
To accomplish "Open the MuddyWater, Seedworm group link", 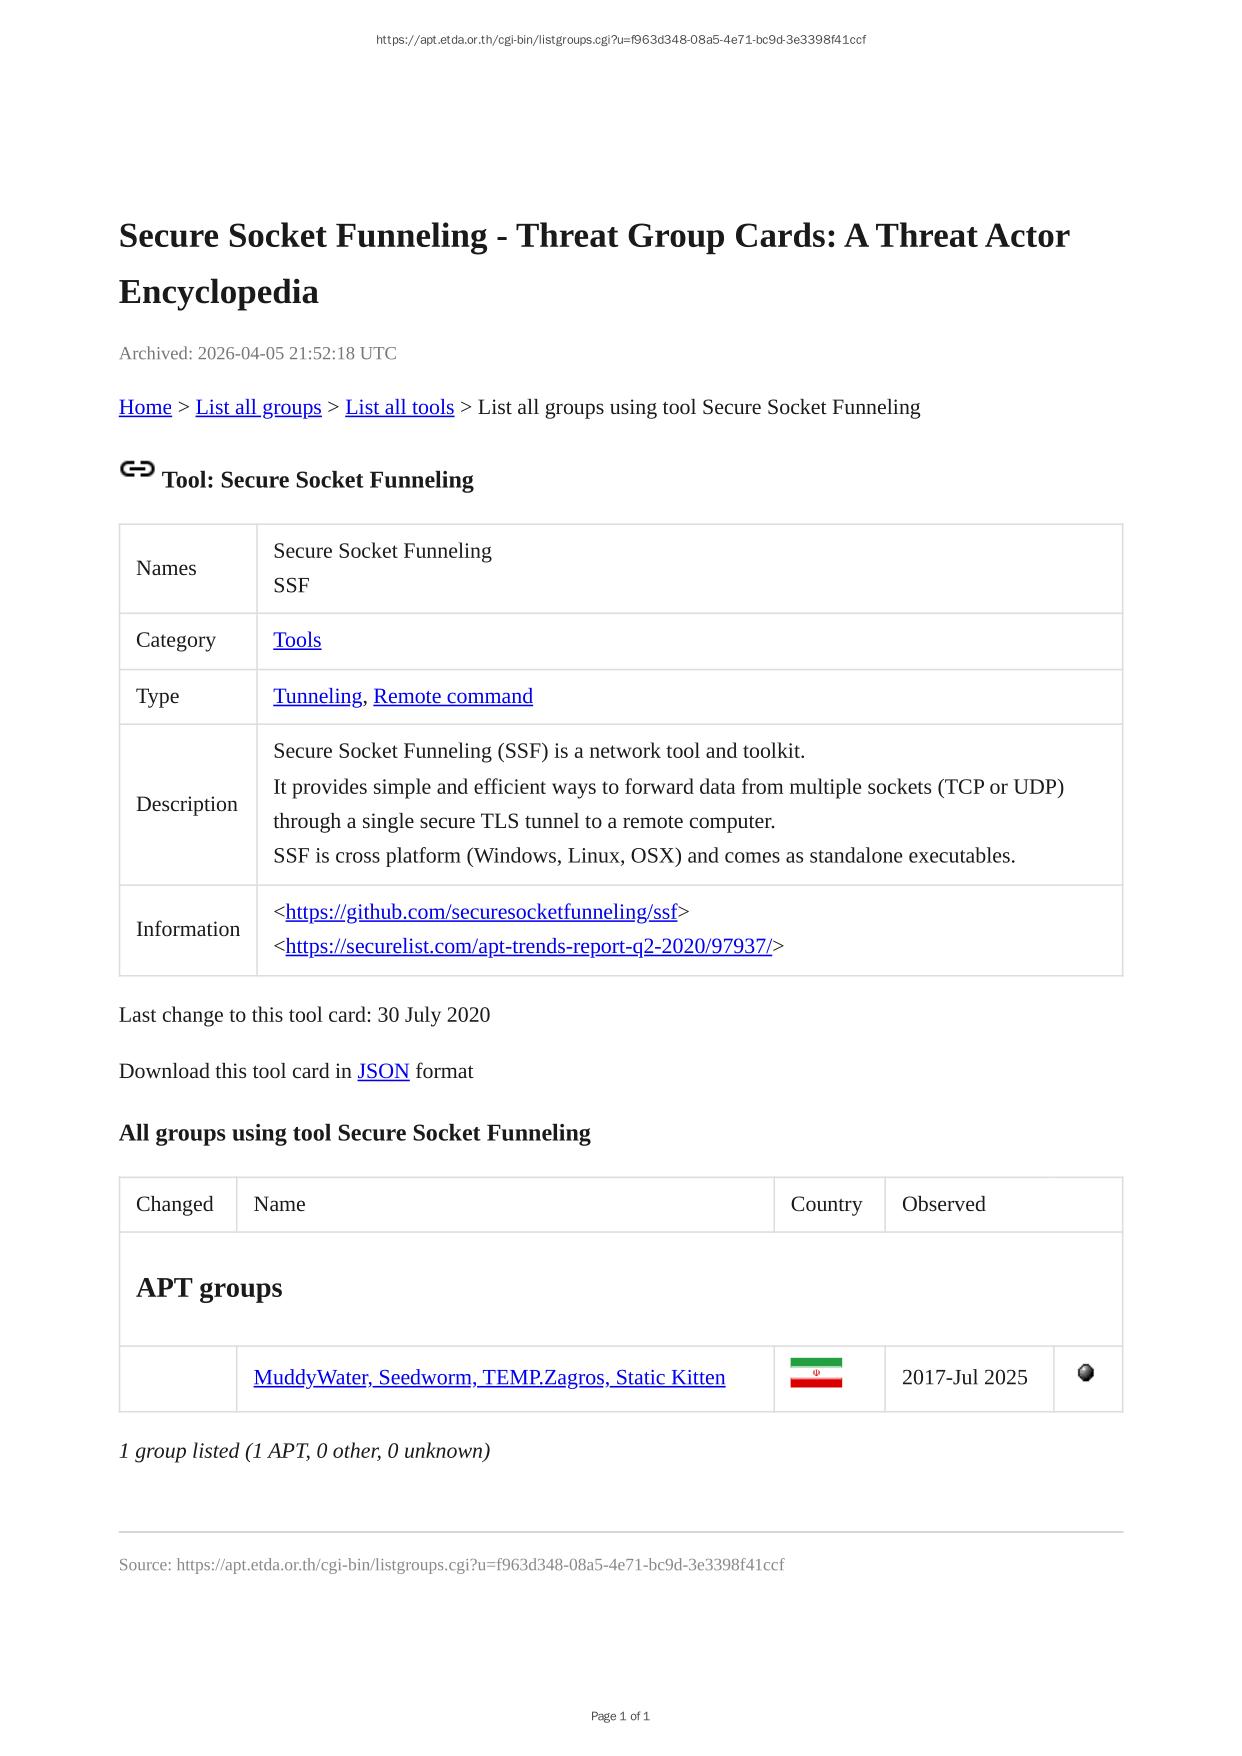I will pyautogui.click(x=489, y=1378).
